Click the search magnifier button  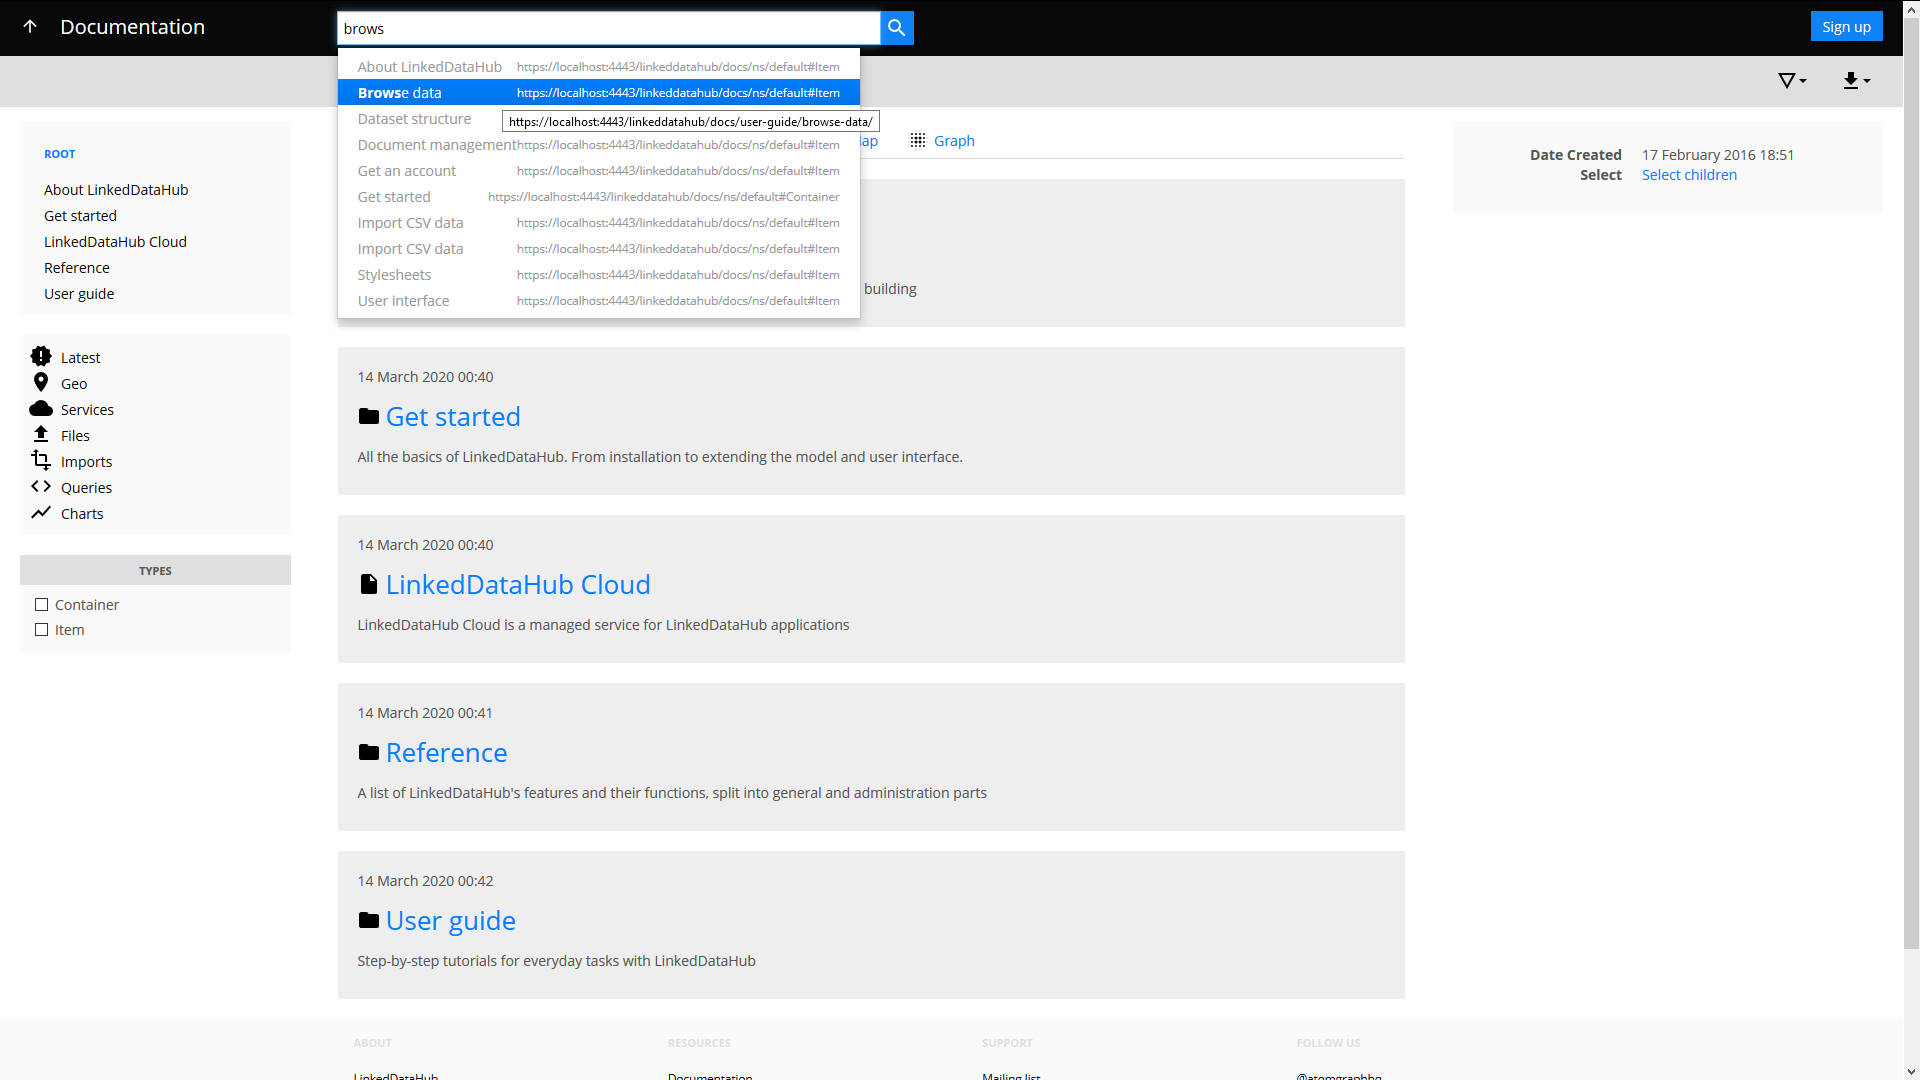(898, 28)
